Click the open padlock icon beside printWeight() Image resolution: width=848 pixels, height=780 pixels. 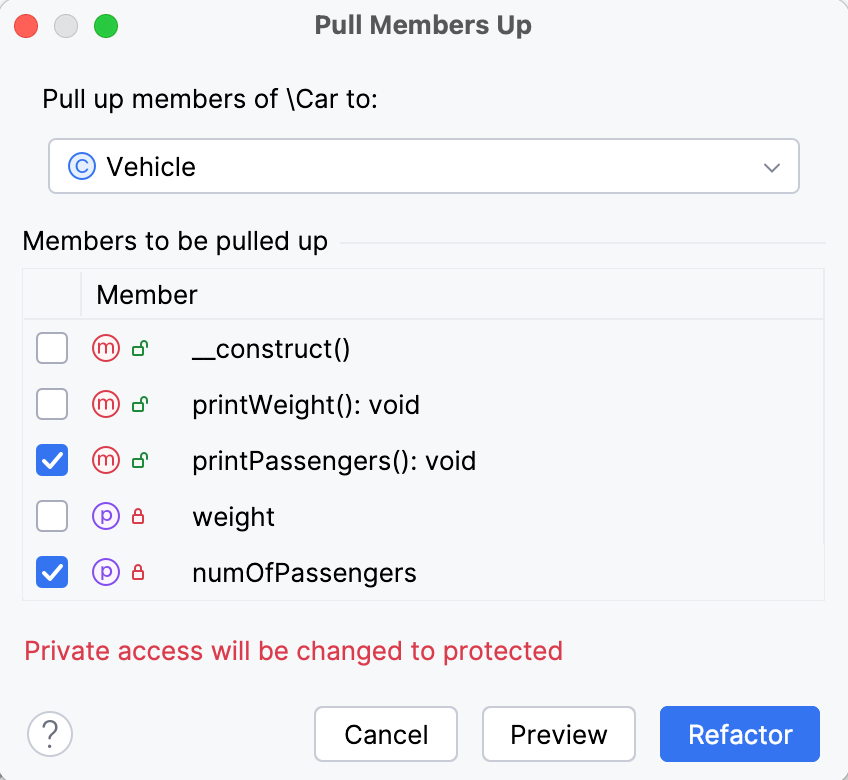141,404
